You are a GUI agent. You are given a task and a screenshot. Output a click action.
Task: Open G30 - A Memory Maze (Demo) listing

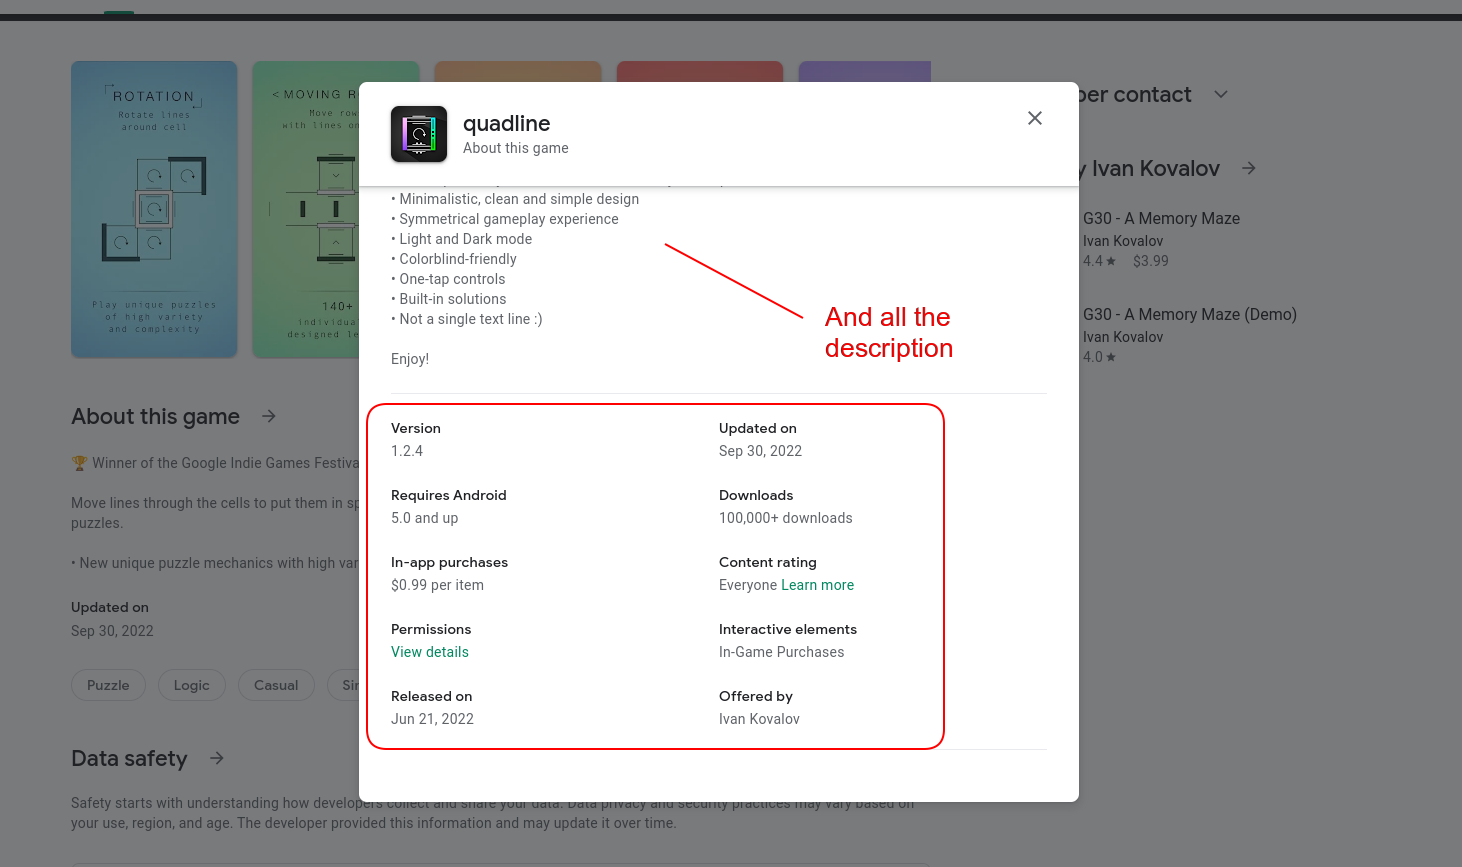pyautogui.click(x=1189, y=314)
